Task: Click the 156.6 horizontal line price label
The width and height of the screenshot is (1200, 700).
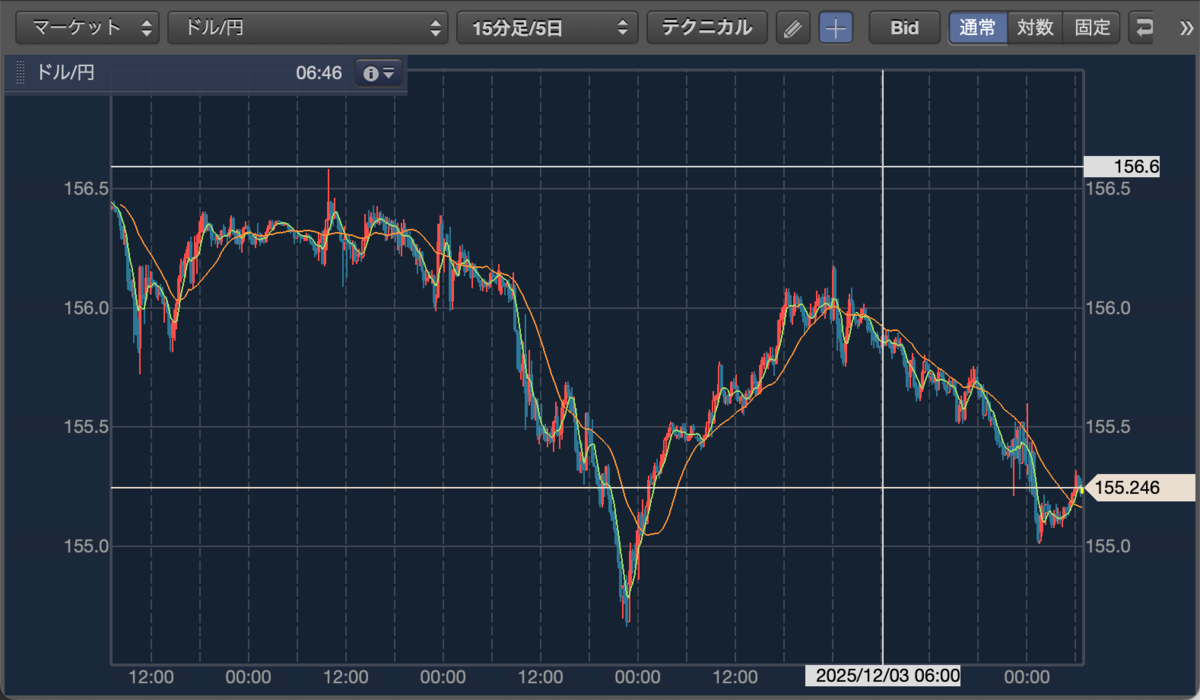Action: pyautogui.click(x=1123, y=167)
